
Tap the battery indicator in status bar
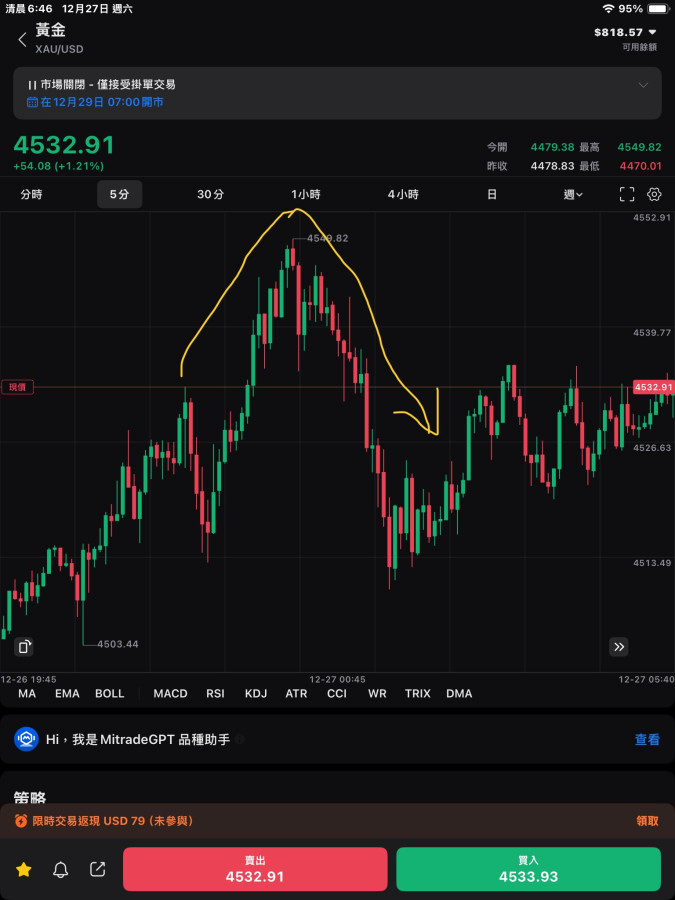point(658,9)
